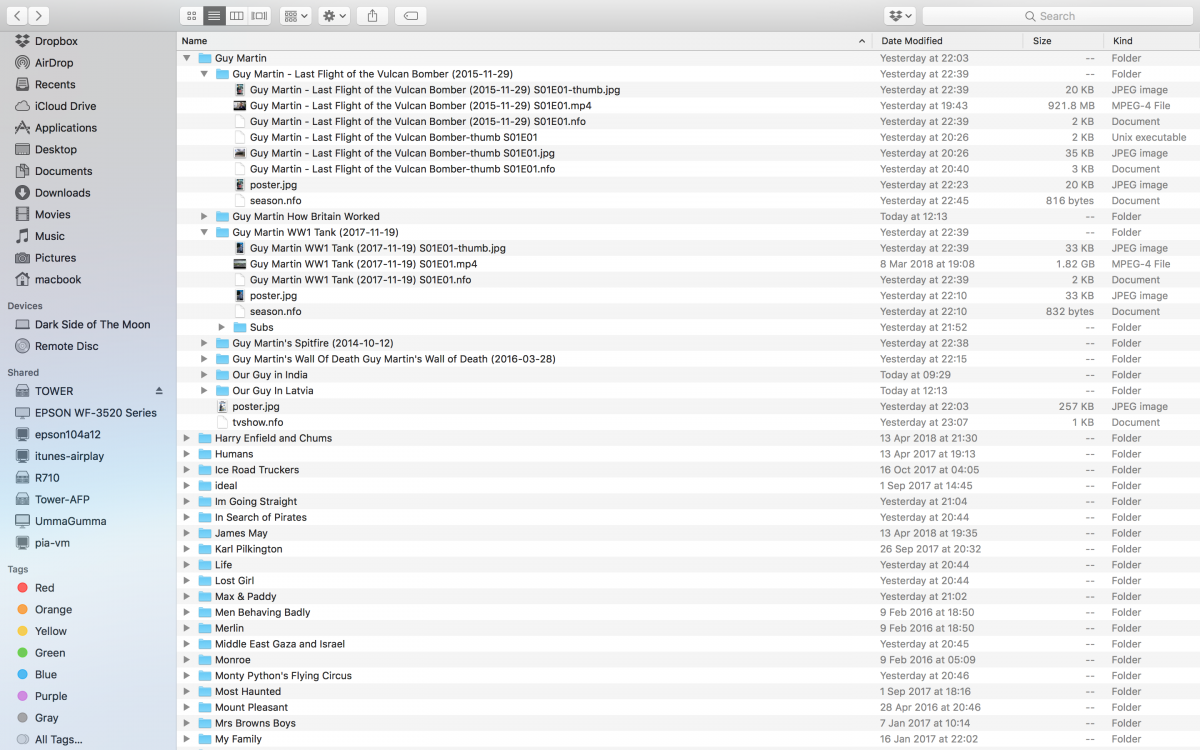This screenshot has height=750, width=1200.
Task: Collapse Guy Martin WW1 Tank folder
Action: (204, 232)
